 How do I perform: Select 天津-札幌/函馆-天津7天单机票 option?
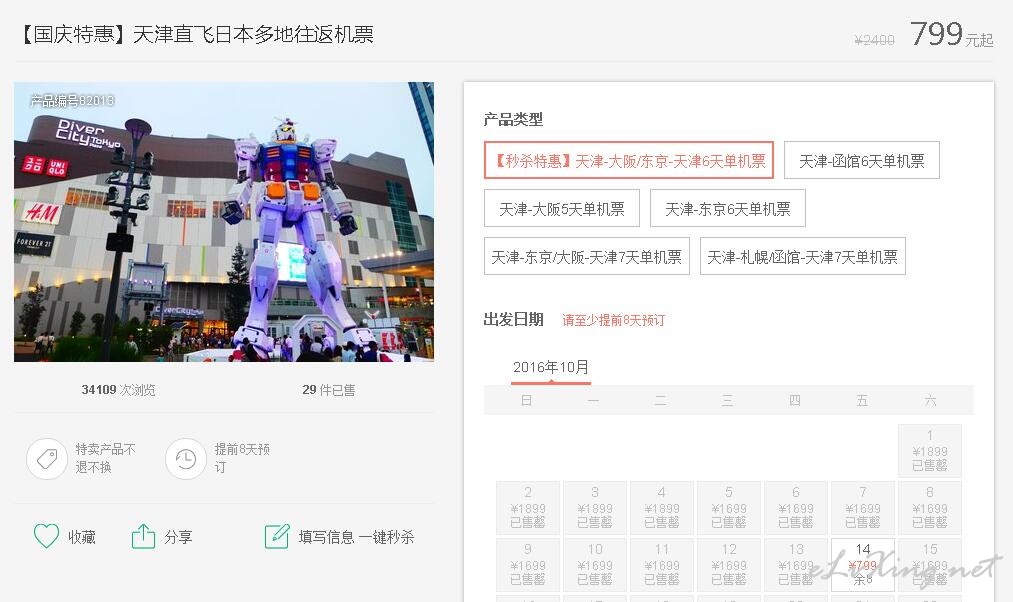click(802, 256)
